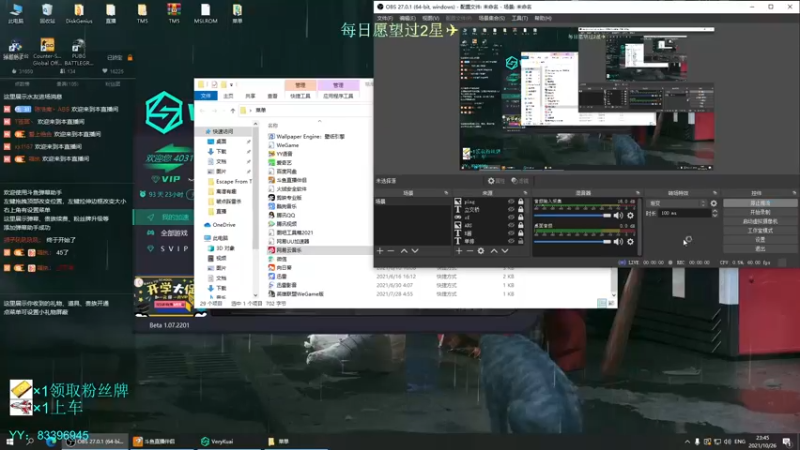
Task: Open the Tools menu in OBS
Action: click(x=519, y=18)
